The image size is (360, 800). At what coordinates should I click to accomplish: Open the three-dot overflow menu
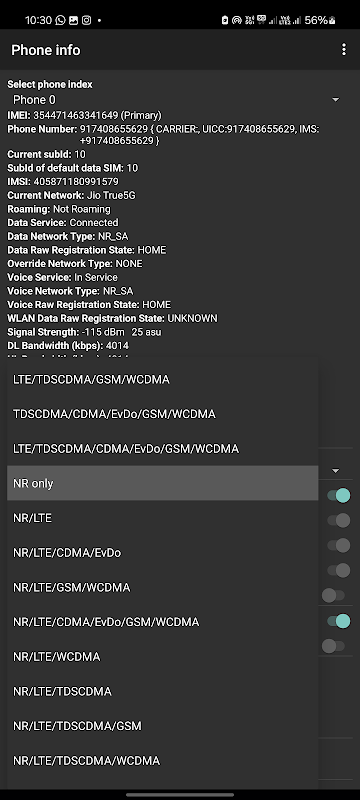click(x=344, y=49)
